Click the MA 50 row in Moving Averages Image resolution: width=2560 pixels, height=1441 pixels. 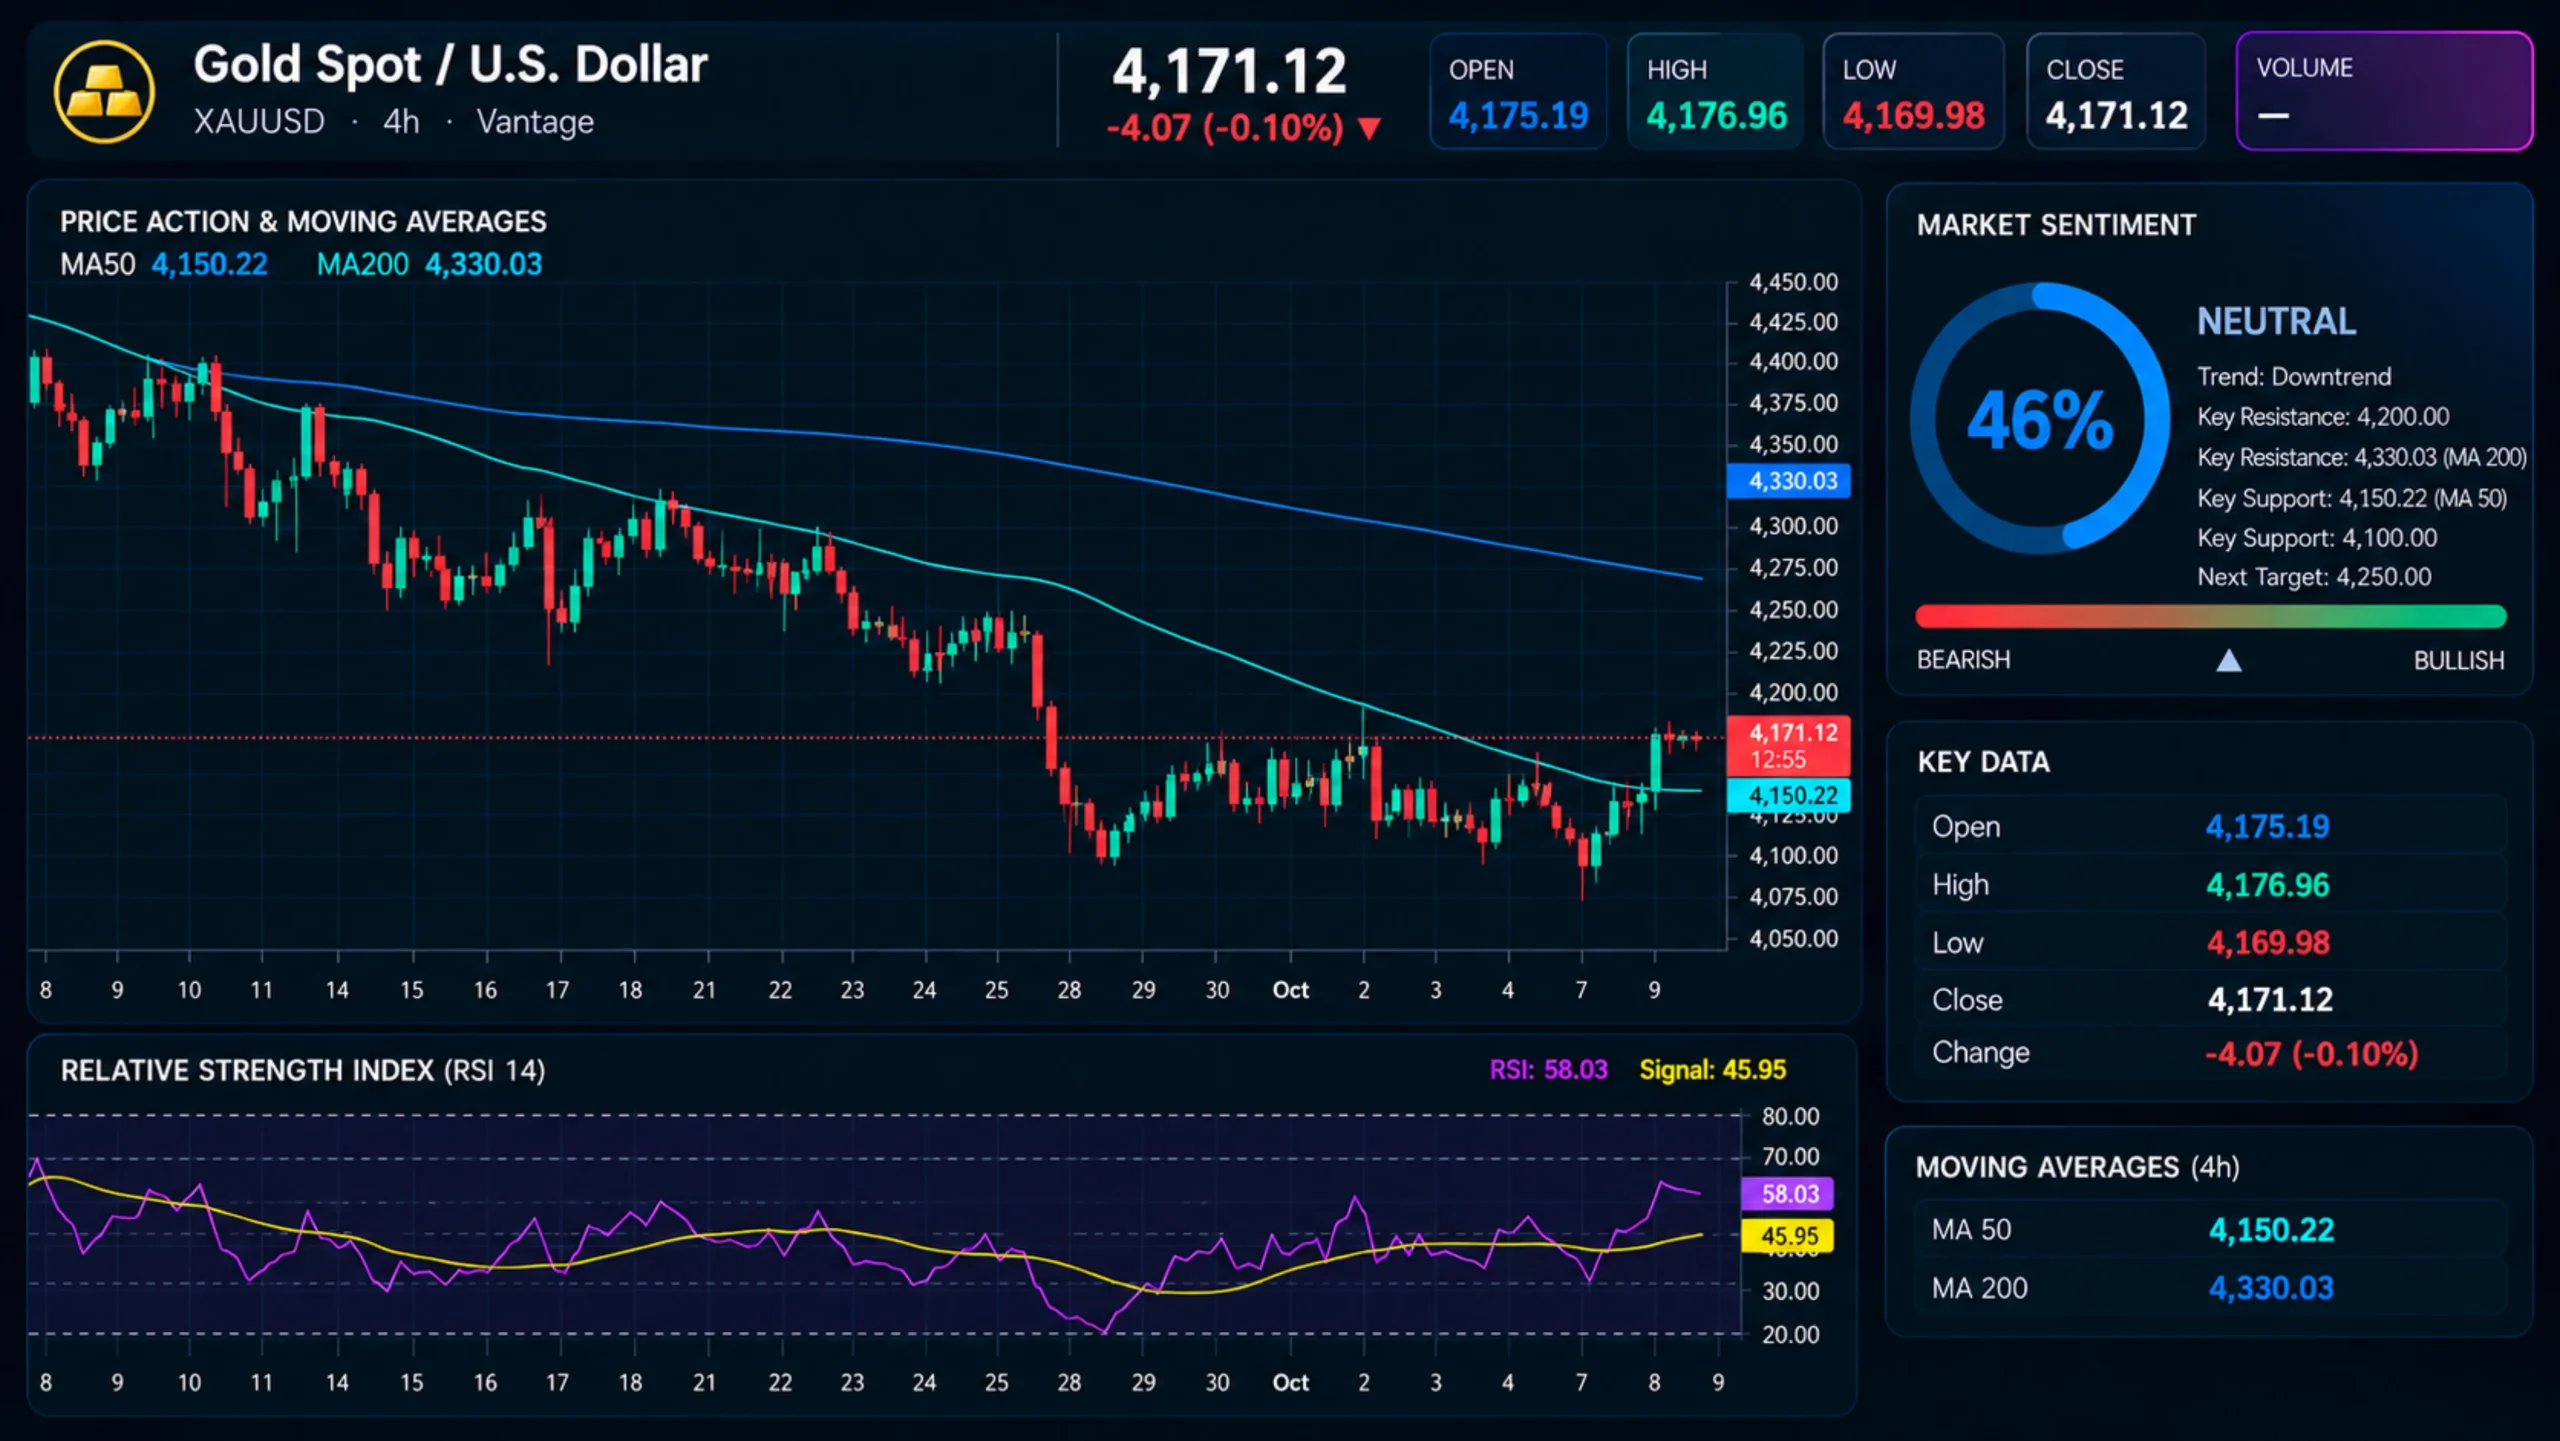2211,1230
